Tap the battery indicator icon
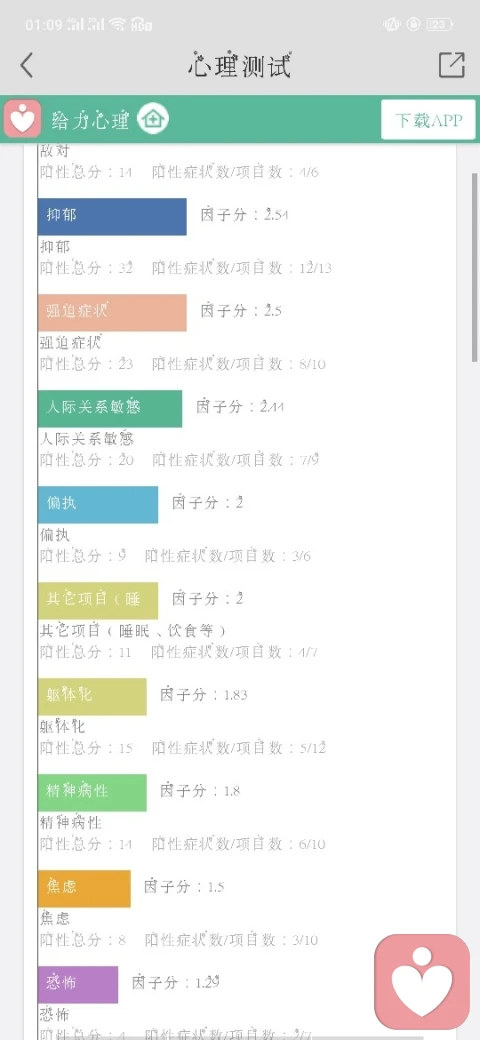 439,25
